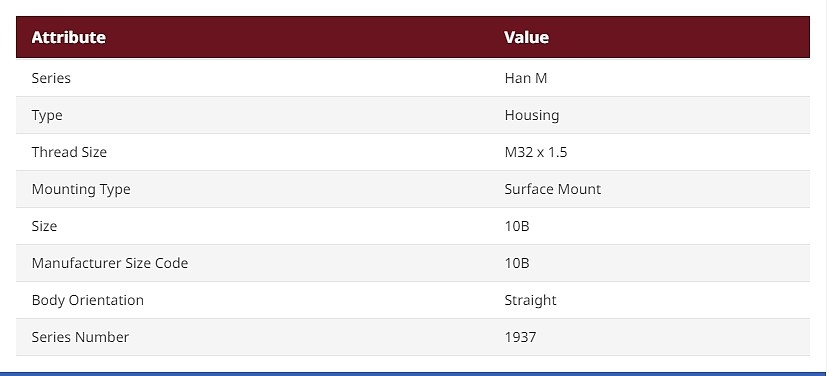Select the Series Number label
Screen dimensions: 827x376
coord(80,337)
